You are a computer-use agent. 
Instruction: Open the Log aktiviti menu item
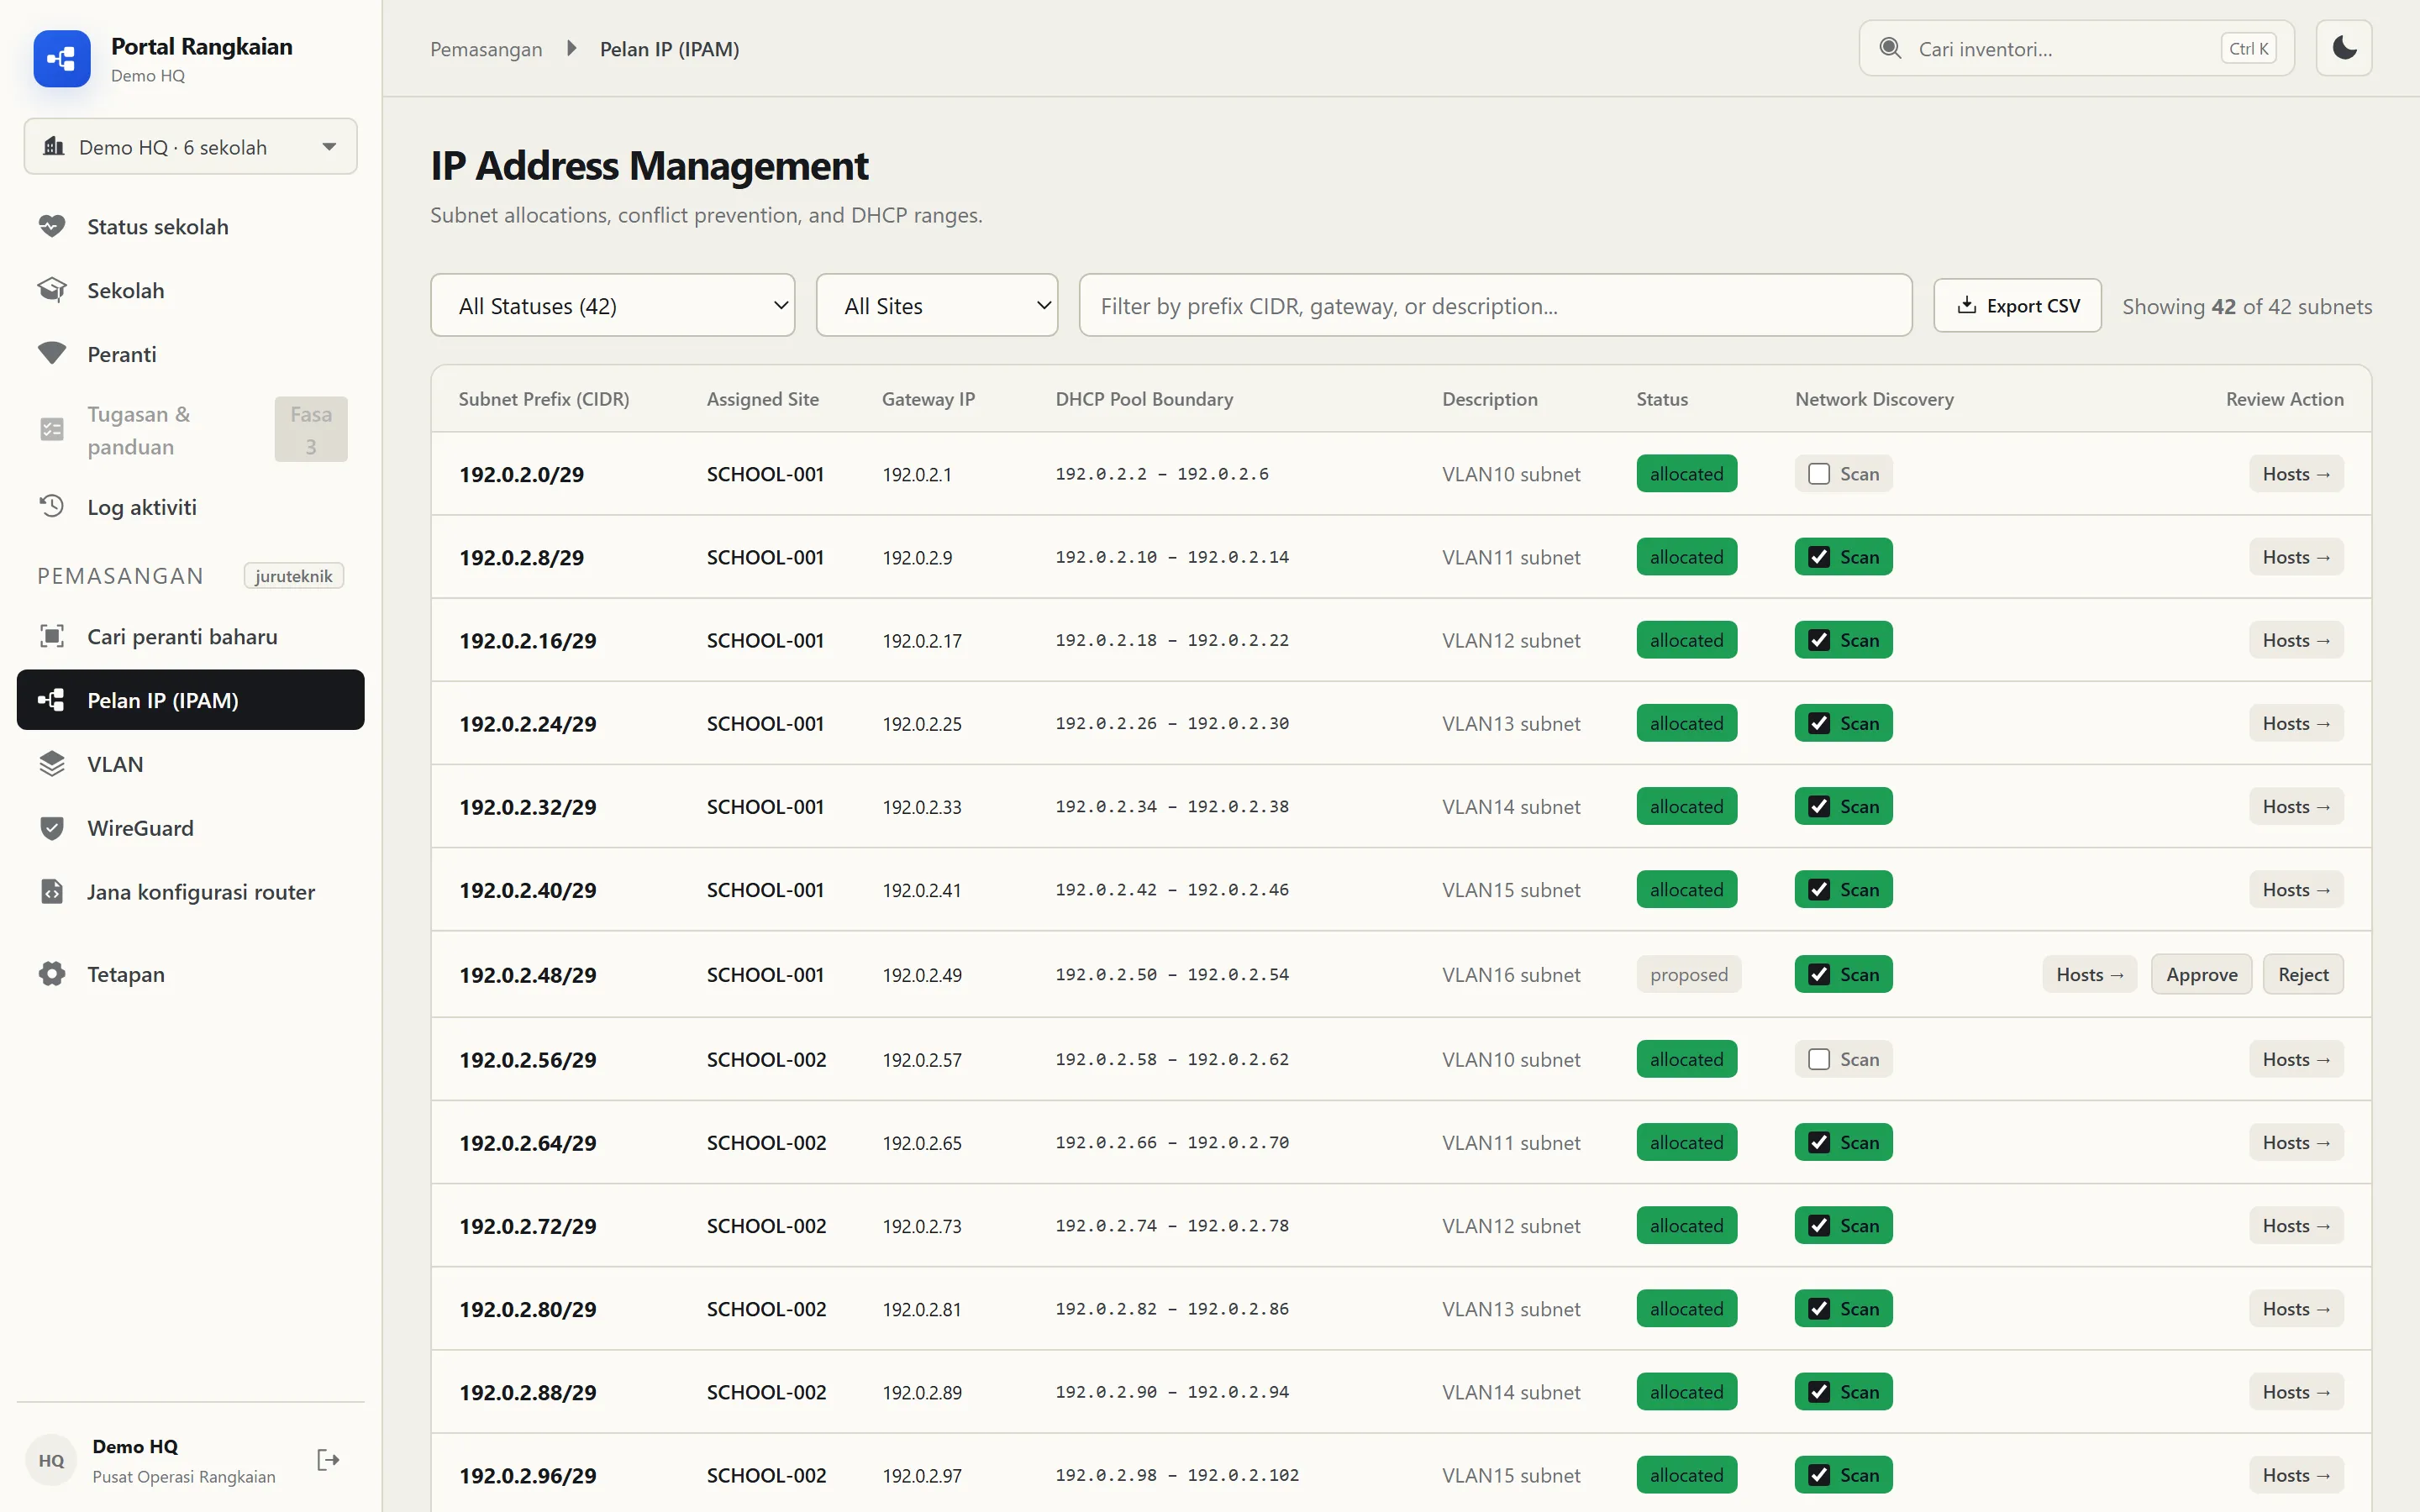(190, 506)
